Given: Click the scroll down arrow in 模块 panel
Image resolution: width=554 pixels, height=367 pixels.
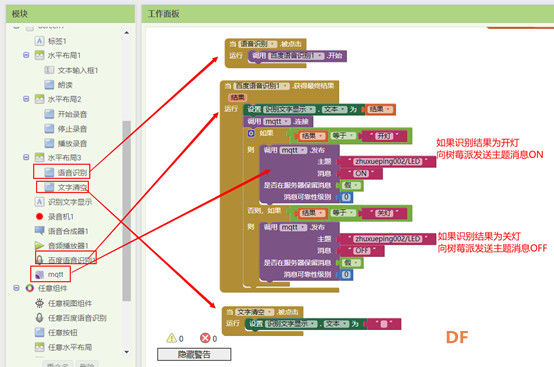Looking at the screenshot, I should click(x=126, y=352).
